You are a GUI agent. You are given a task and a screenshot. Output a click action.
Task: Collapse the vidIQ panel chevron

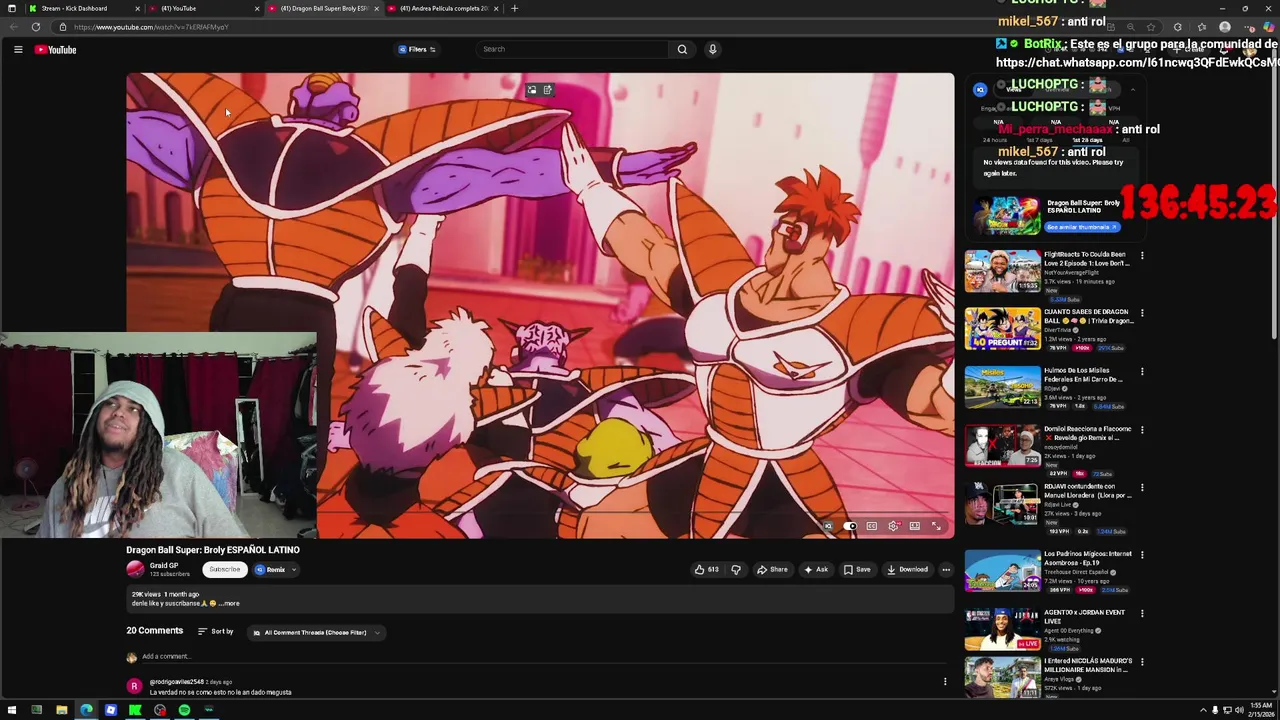(x=1132, y=90)
